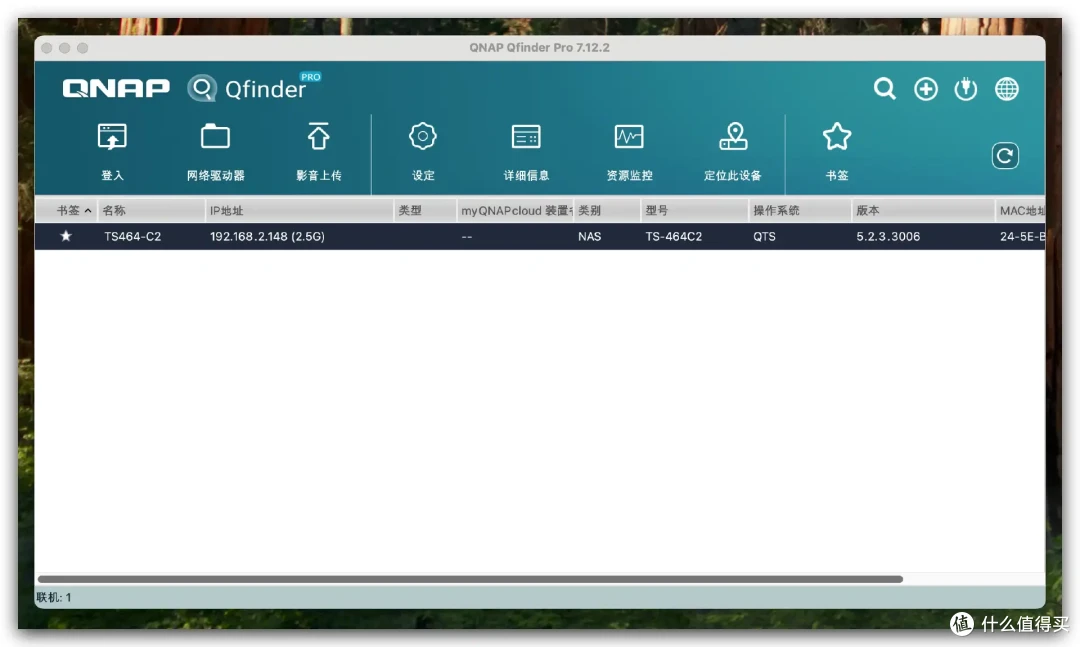Sort by 类型 column header
This screenshot has width=1080, height=647.
[425, 210]
